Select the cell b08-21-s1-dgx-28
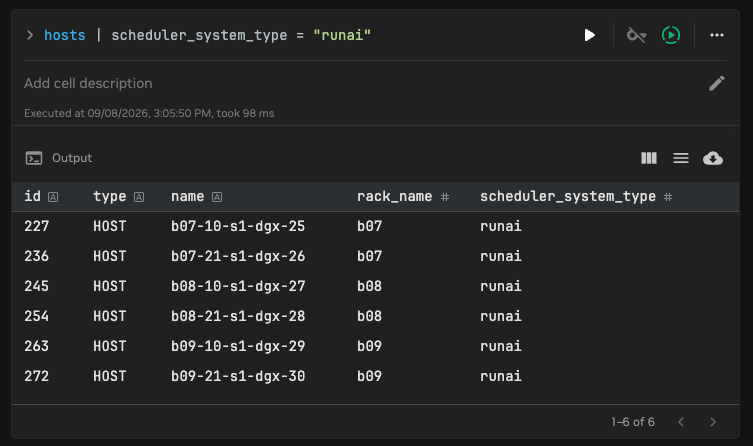 tap(238, 316)
